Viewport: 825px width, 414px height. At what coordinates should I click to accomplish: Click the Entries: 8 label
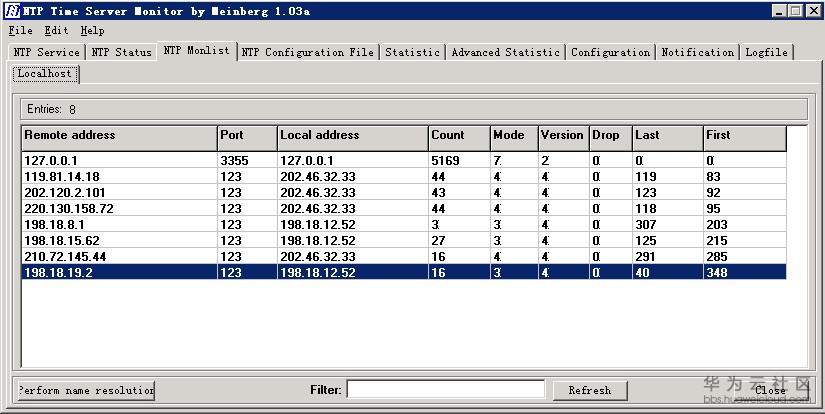pyautogui.click(x=51, y=109)
